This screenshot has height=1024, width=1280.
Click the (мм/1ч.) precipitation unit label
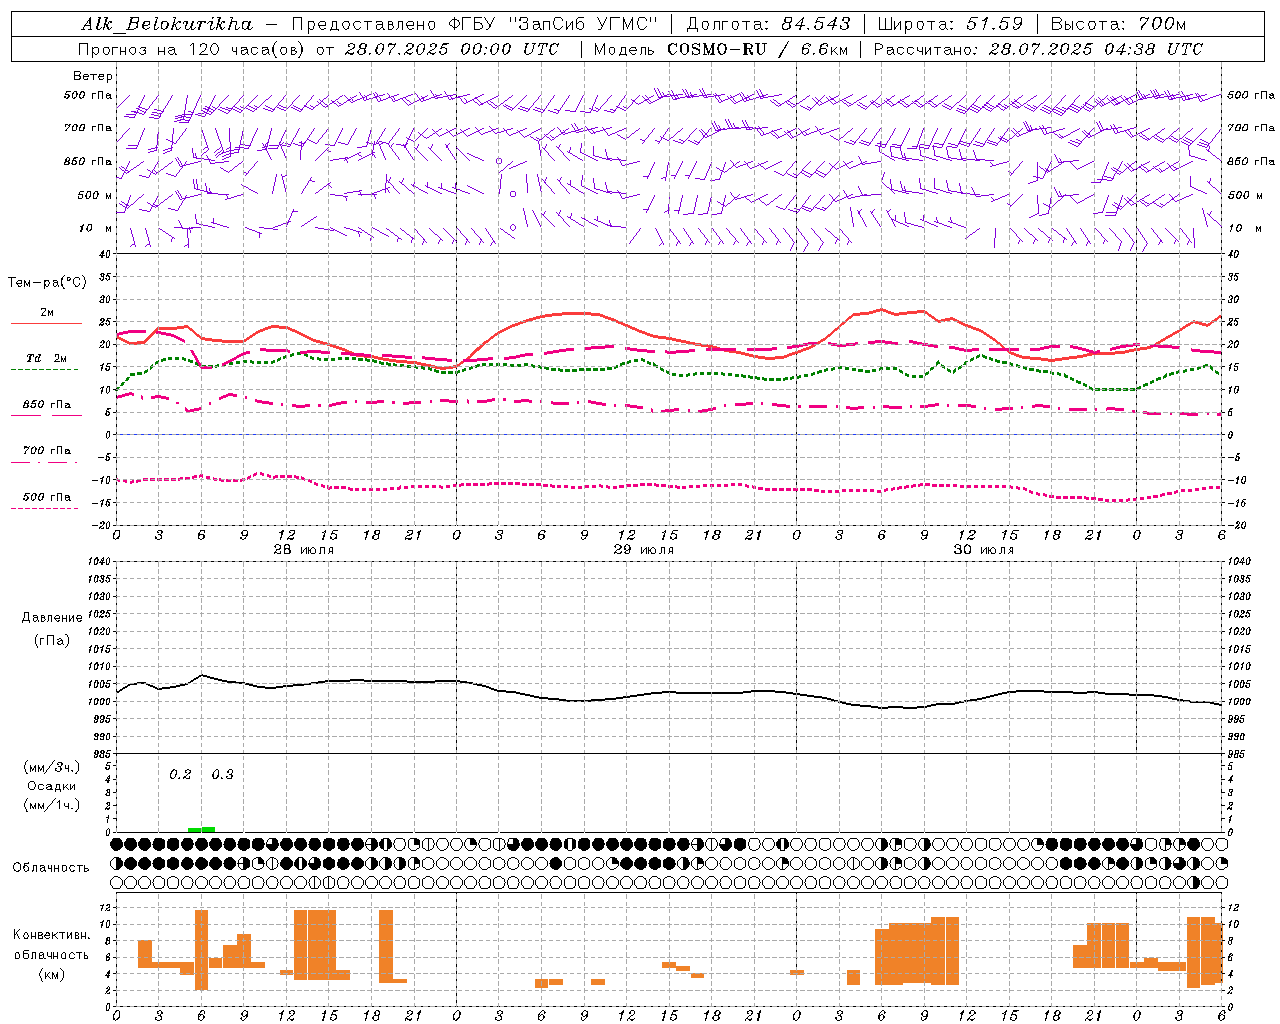click(52, 805)
